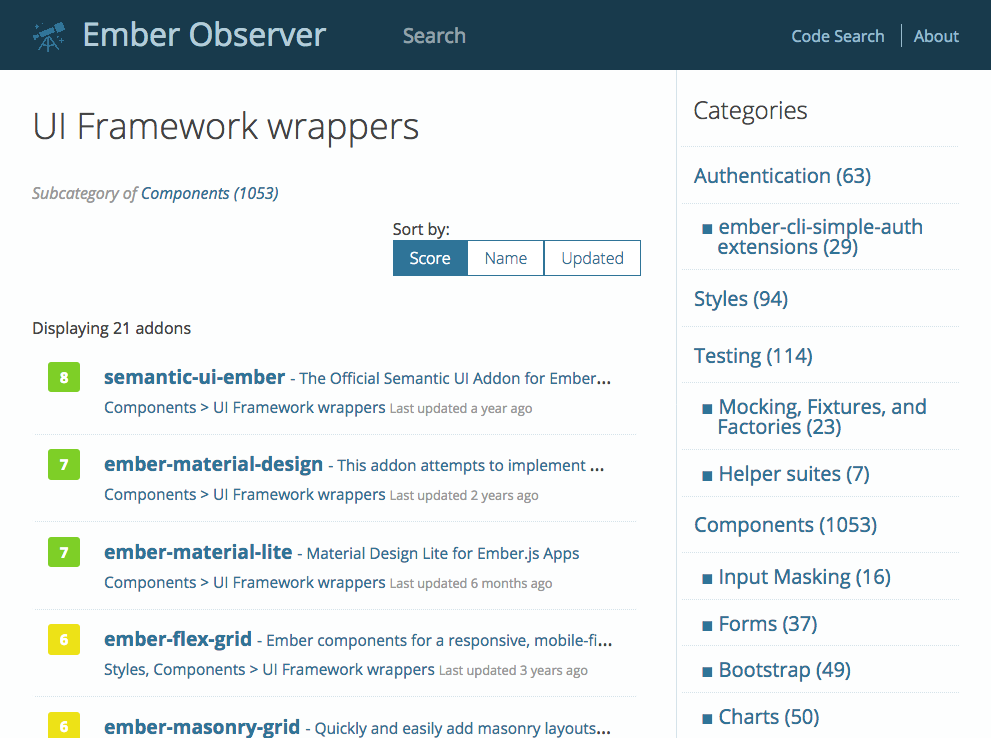Open the Ember Observer home title link
Viewport: 991px width, 738px height.
coord(204,35)
